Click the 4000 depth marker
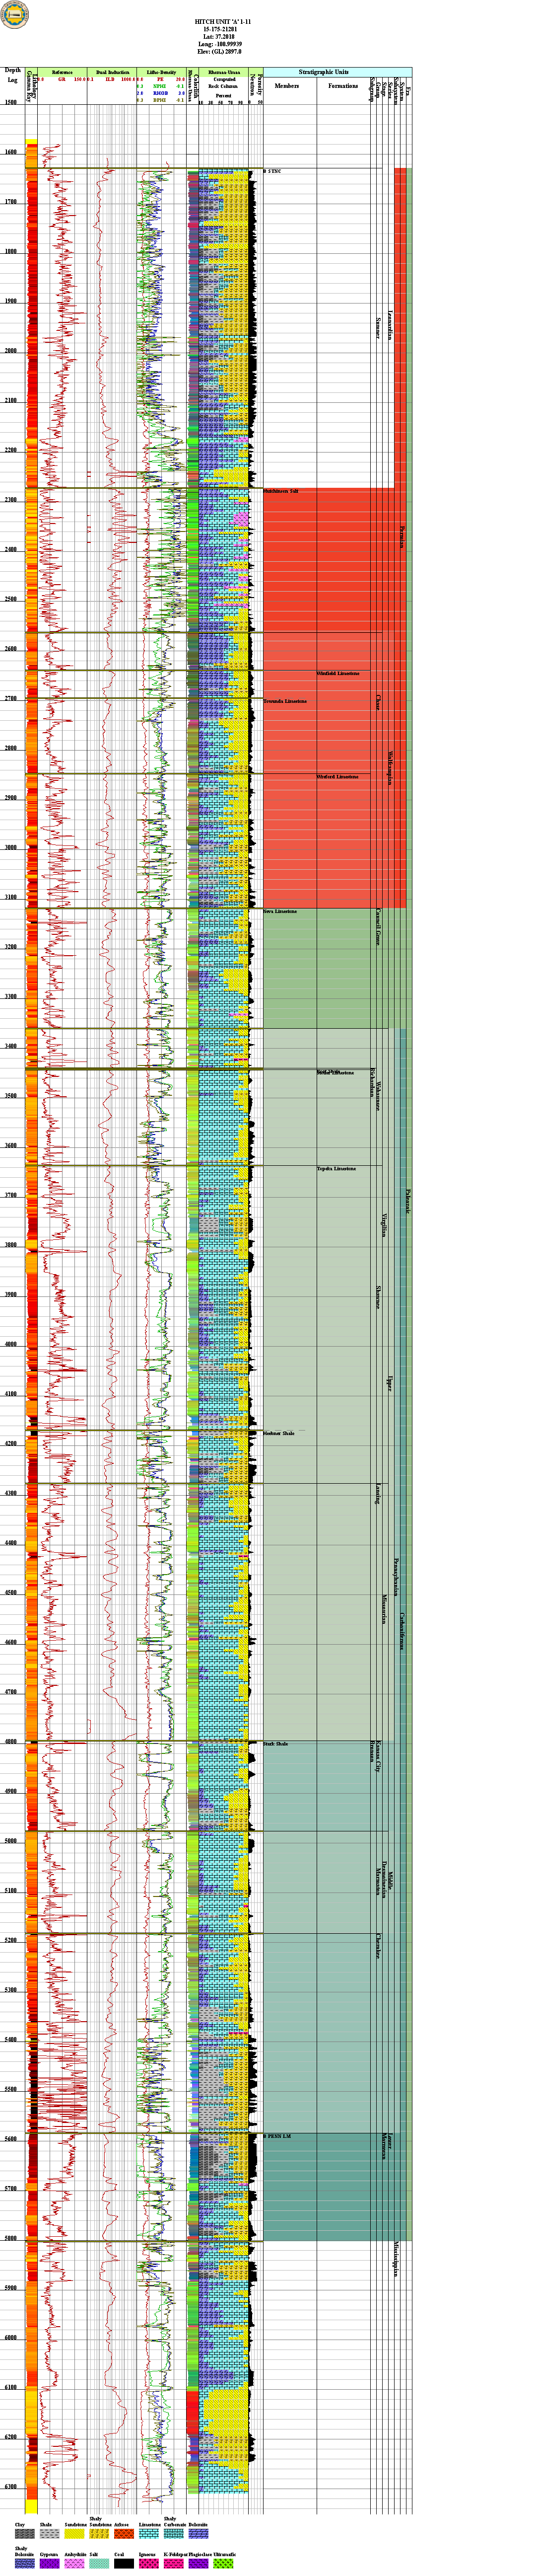Viewport: 536px width, 2576px height. 11,1345
